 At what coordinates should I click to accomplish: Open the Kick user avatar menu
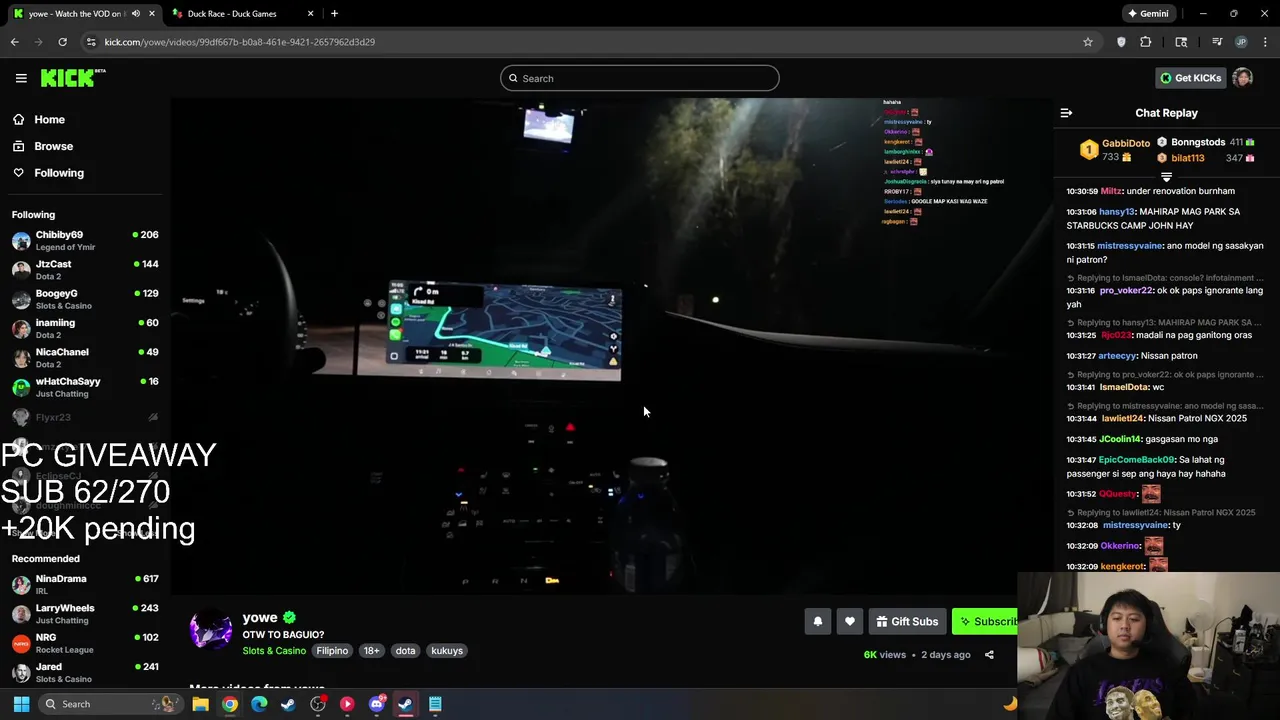[x=1243, y=78]
